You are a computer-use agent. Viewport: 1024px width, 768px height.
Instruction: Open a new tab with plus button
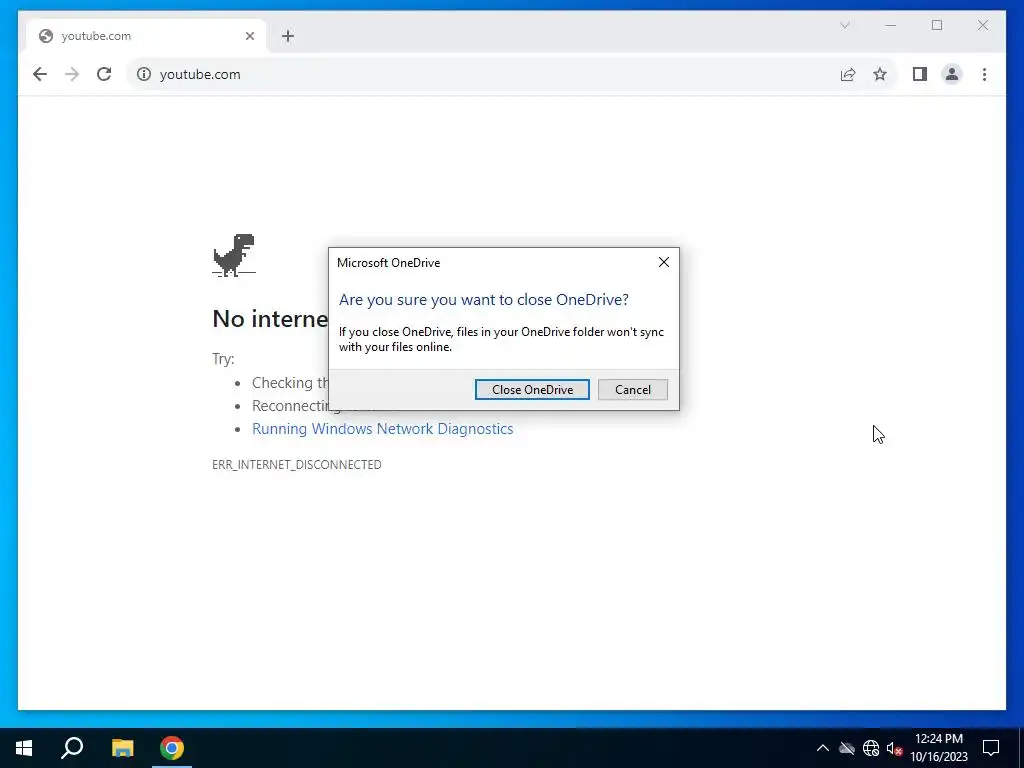[x=288, y=36]
